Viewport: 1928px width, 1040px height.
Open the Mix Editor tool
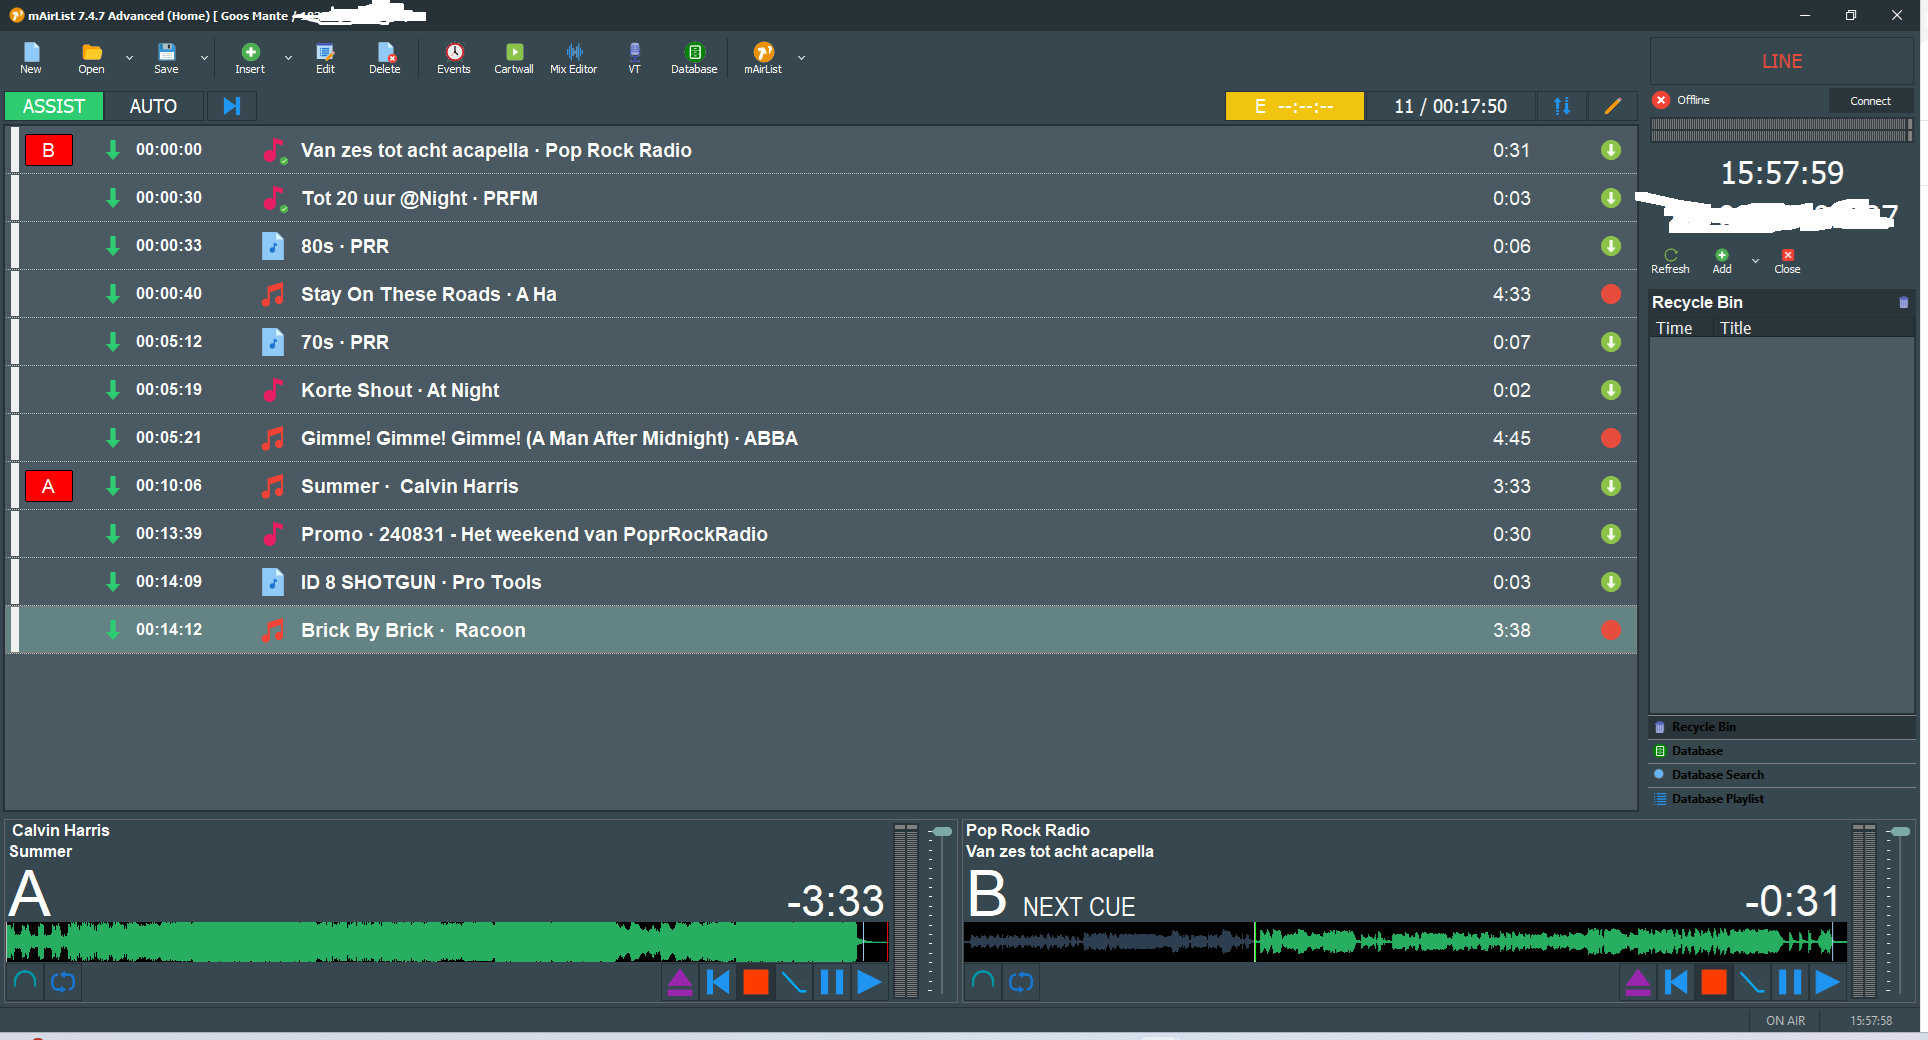point(573,58)
